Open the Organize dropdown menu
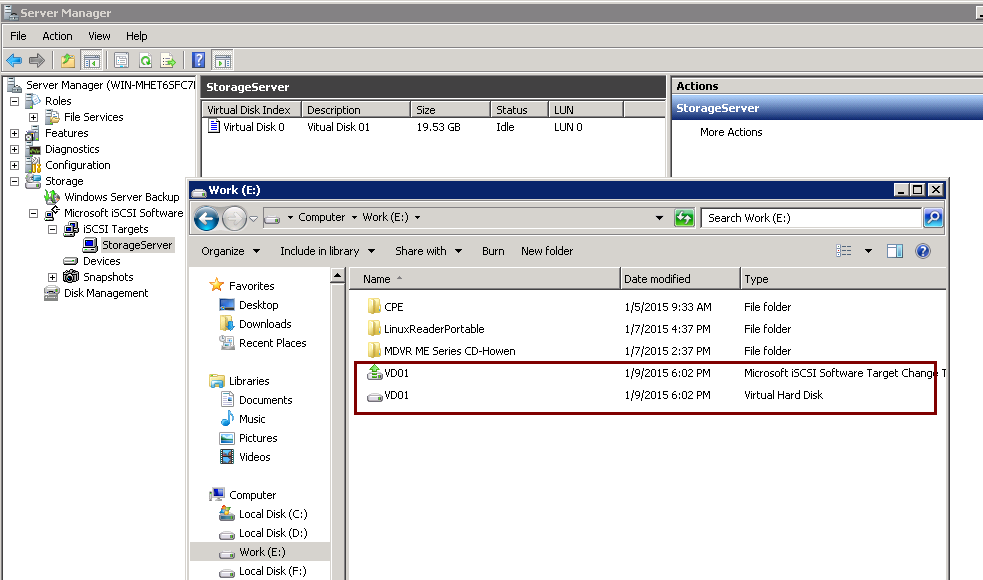Image resolution: width=983 pixels, height=580 pixels. [x=230, y=251]
